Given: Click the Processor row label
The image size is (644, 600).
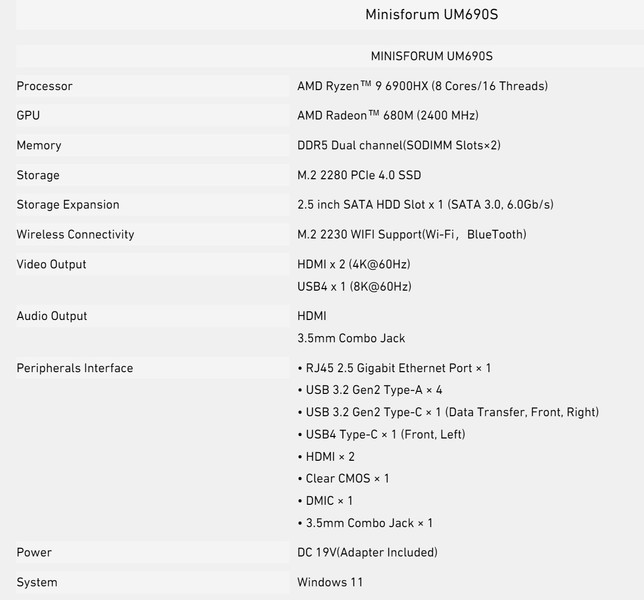Looking at the screenshot, I should 44,86.
